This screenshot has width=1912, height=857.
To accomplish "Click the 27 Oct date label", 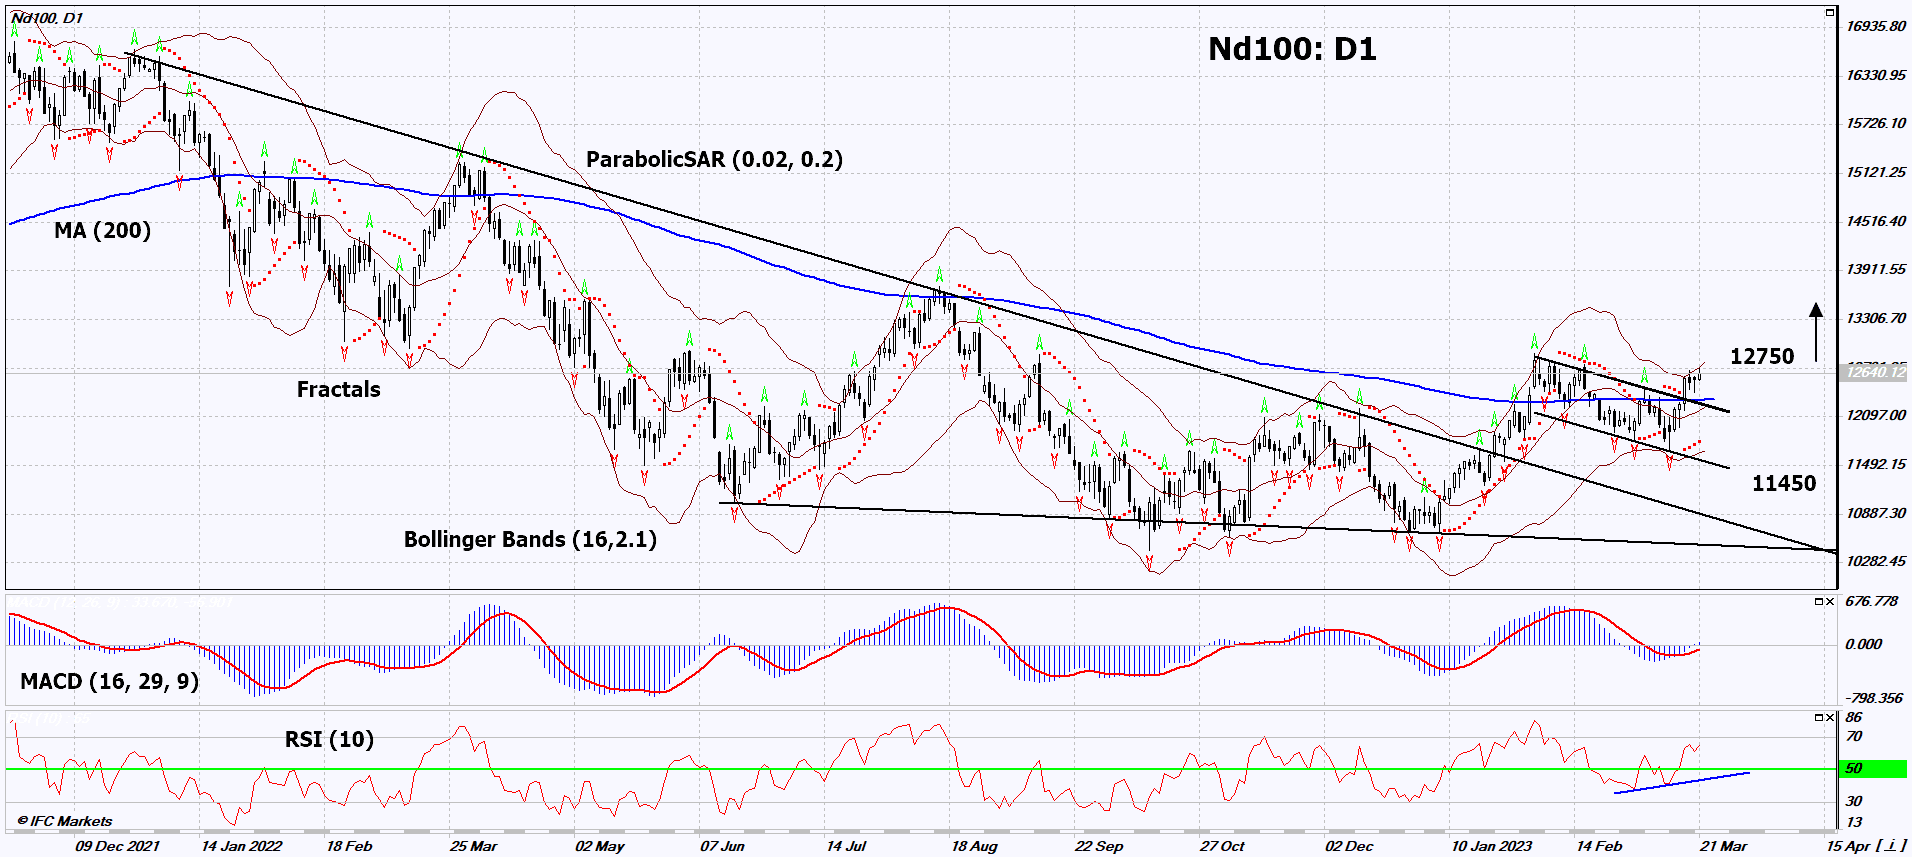I will click(1222, 846).
